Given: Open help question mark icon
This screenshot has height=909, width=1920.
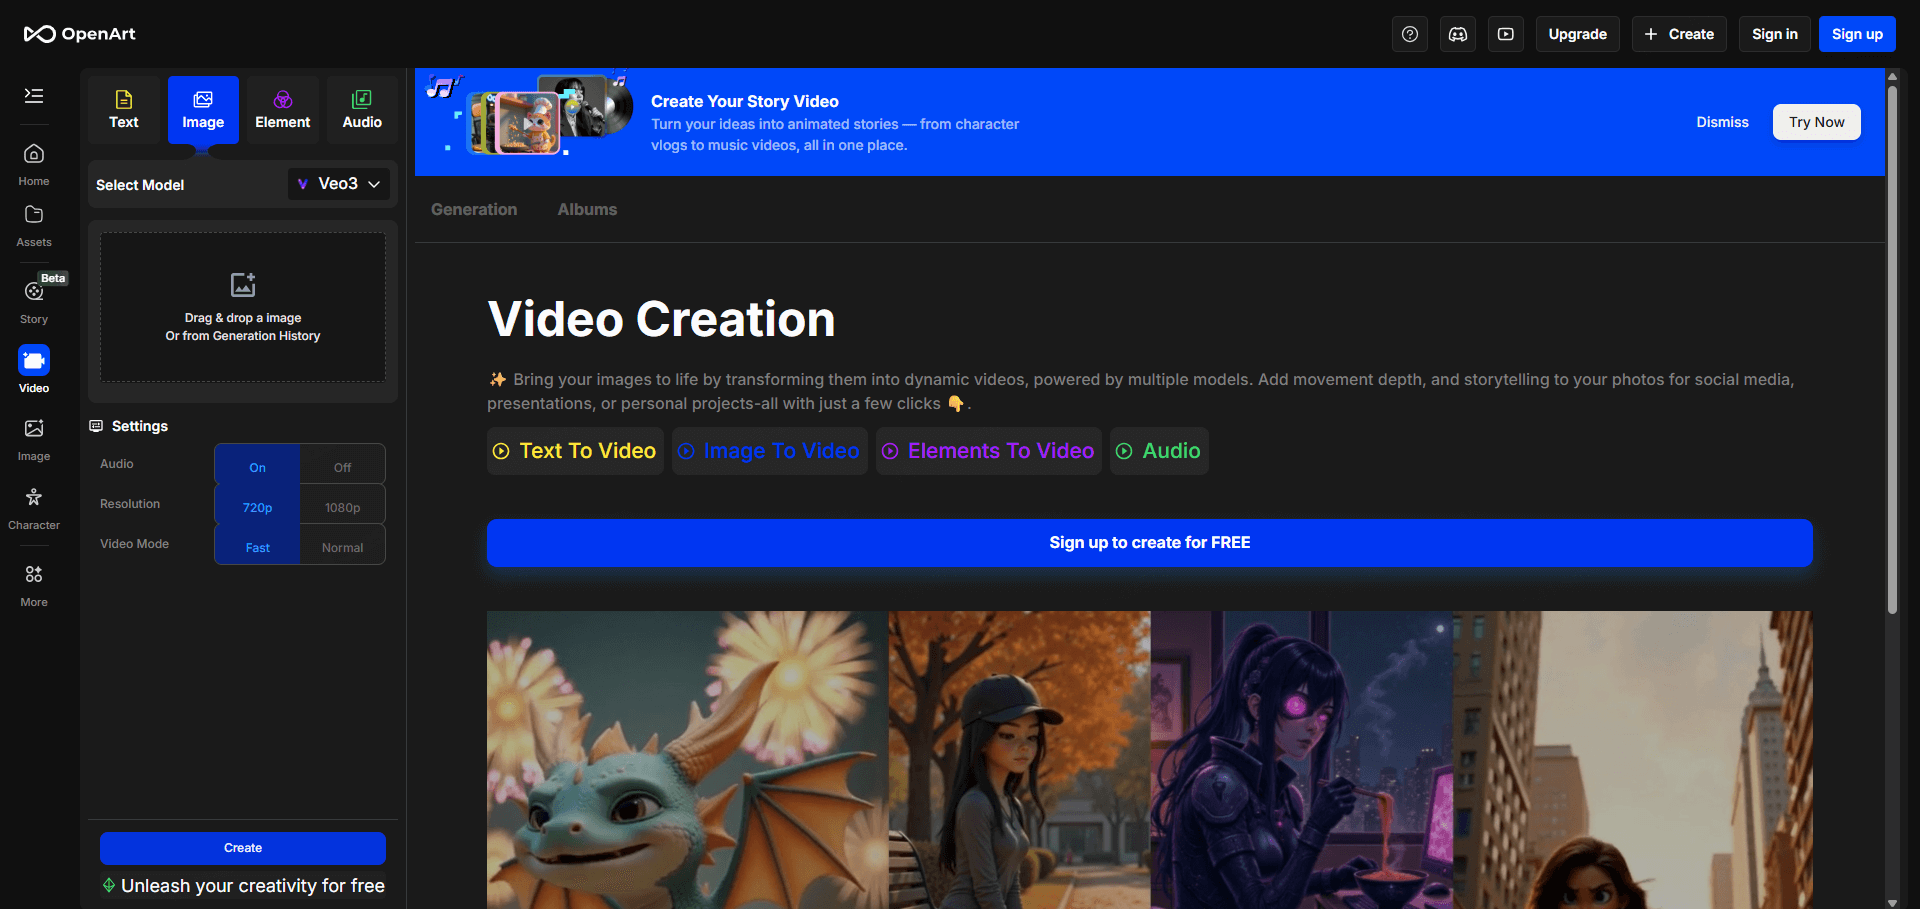Looking at the screenshot, I should 1410,34.
